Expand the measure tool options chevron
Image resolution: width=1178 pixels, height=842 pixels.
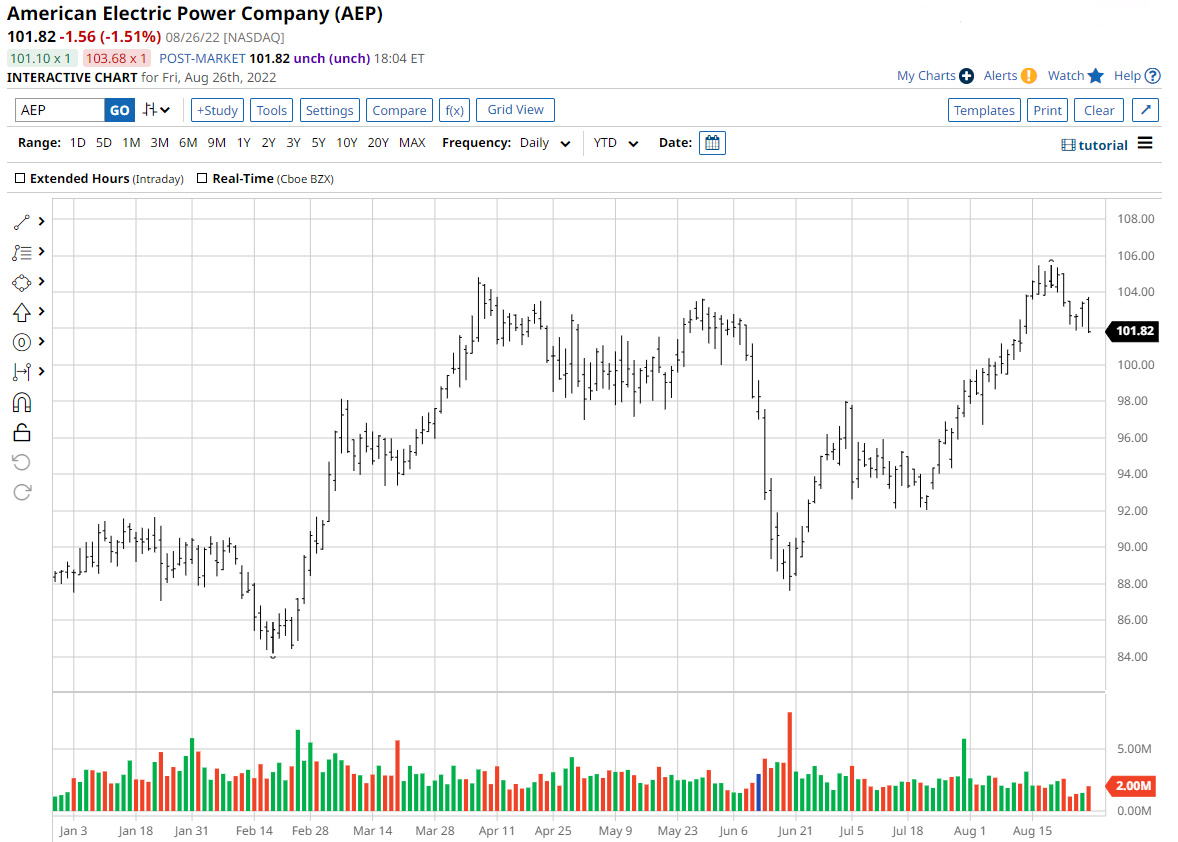(41, 371)
